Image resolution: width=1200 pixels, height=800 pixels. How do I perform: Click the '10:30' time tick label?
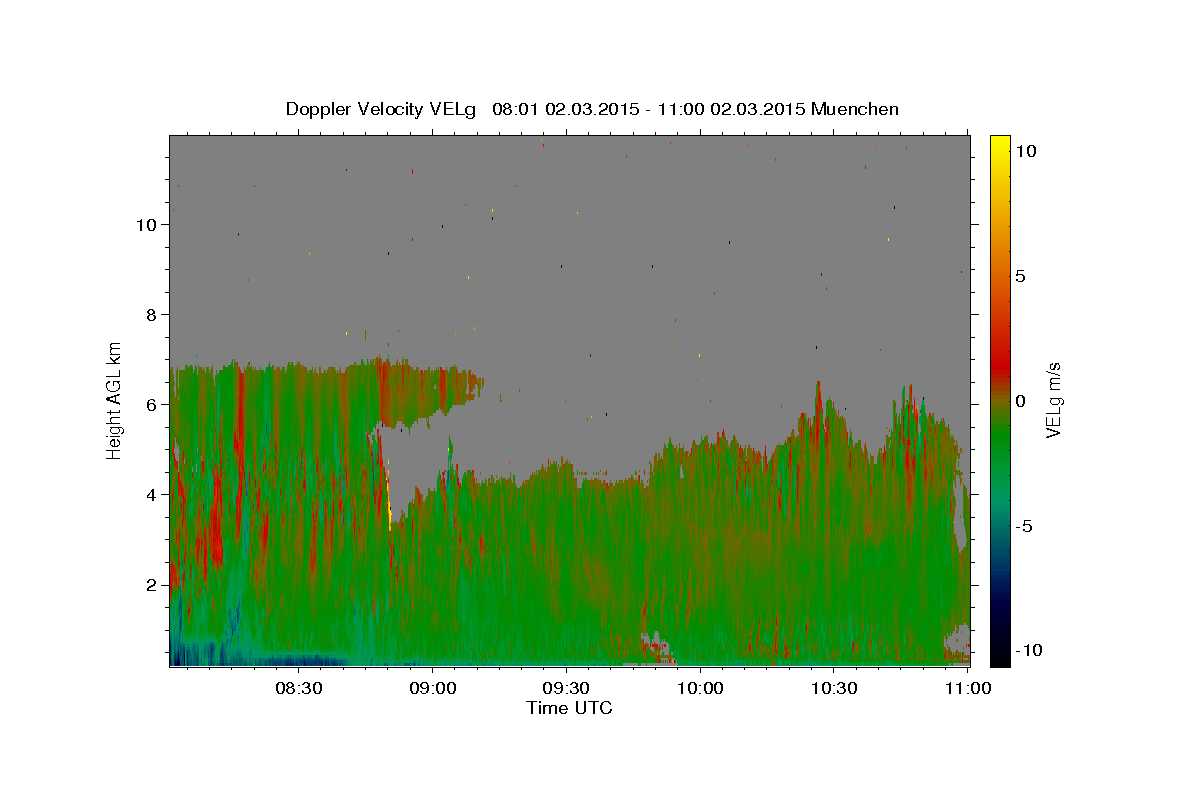(x=834, y=688)
